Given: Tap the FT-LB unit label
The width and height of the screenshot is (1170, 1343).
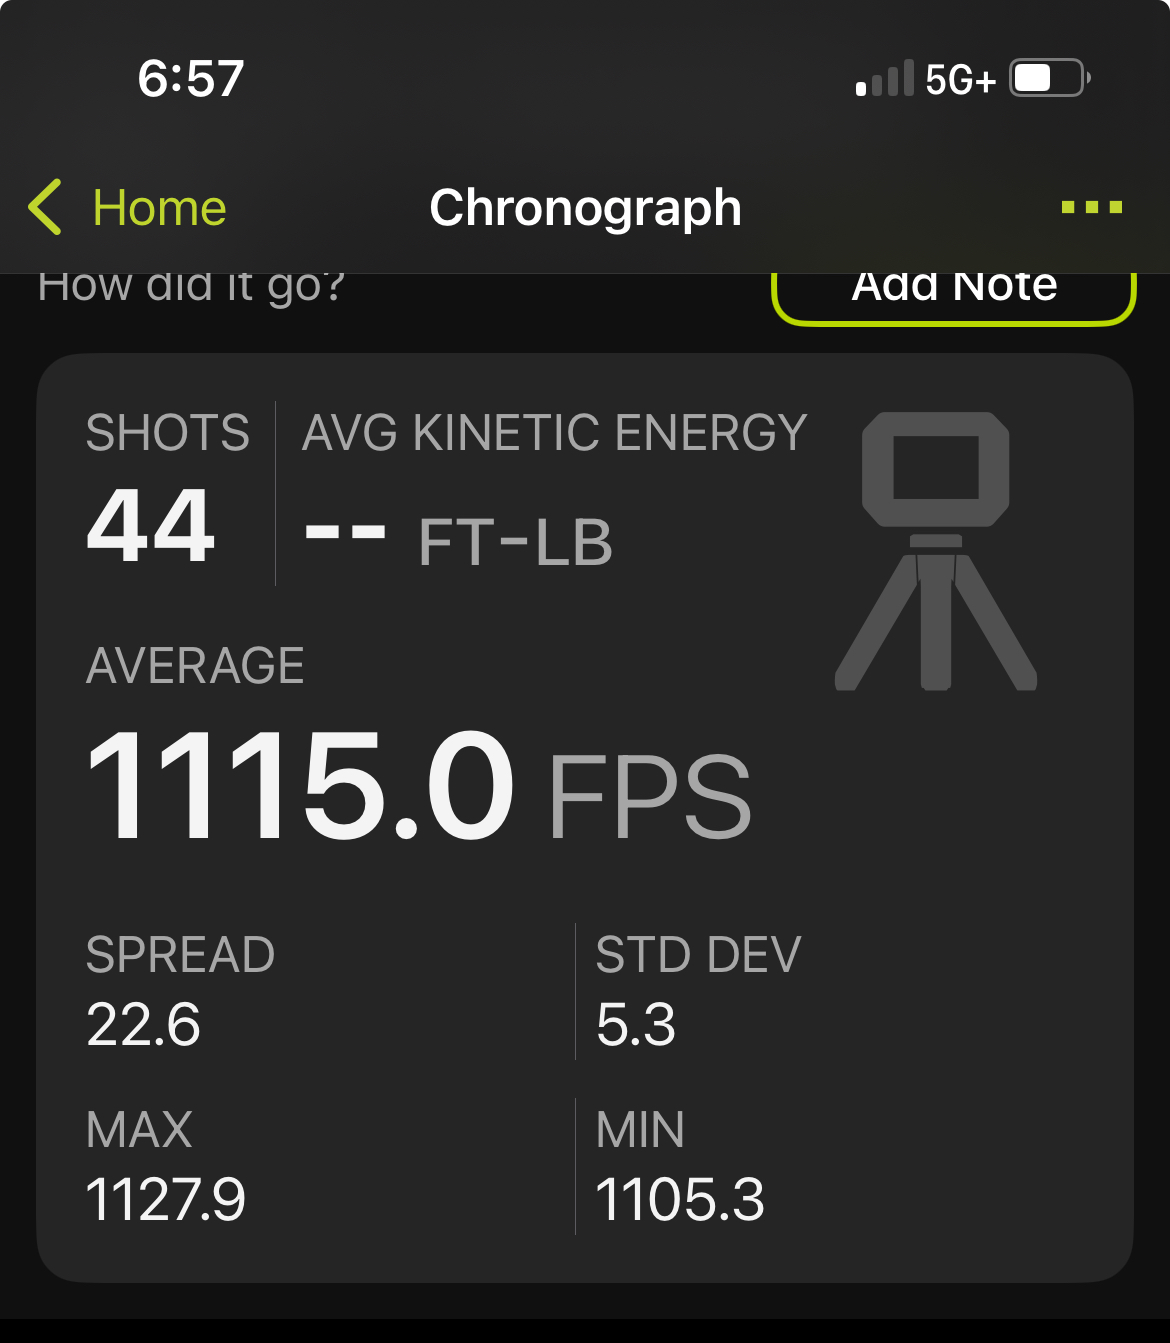Looking at the screenshot, I should click(x=515, y=542).
